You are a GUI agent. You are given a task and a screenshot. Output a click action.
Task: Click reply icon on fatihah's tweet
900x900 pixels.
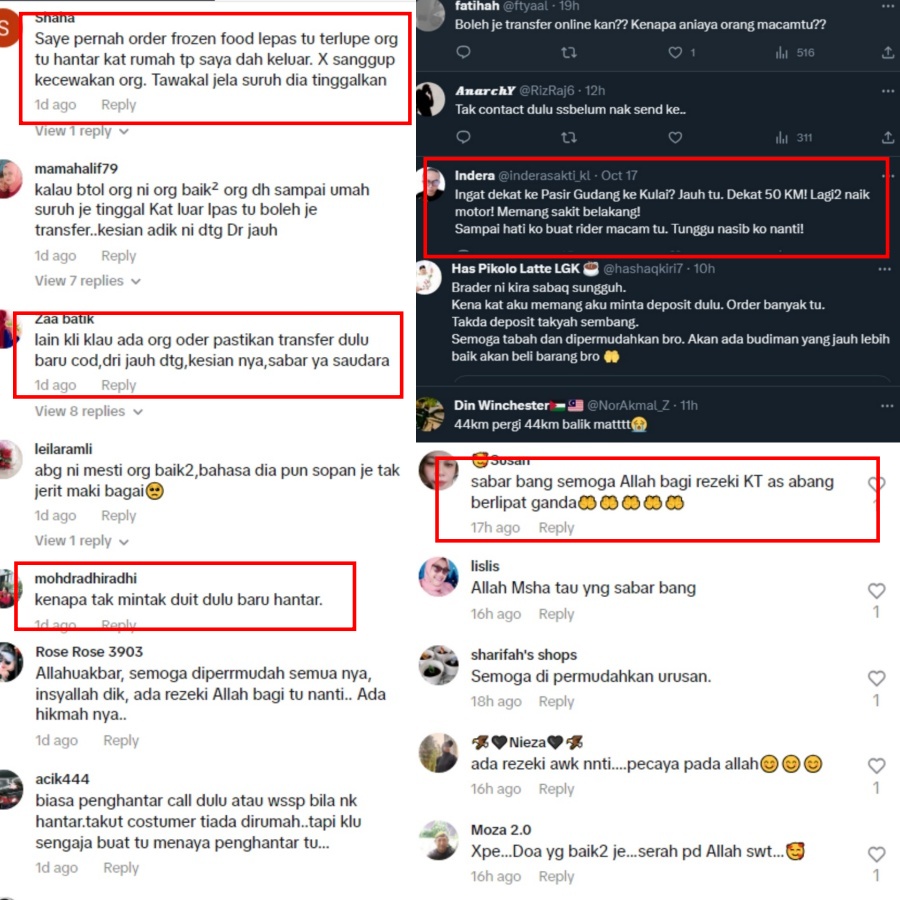pyautogui.click(x=463, y=52)
